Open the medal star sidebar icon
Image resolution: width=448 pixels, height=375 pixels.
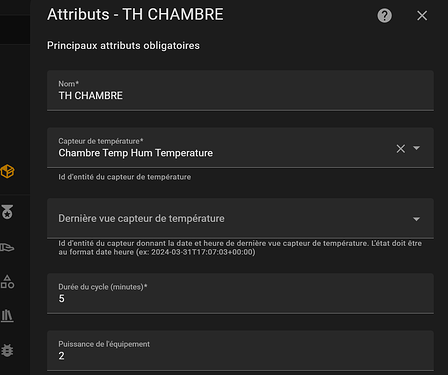coord(7,212)
